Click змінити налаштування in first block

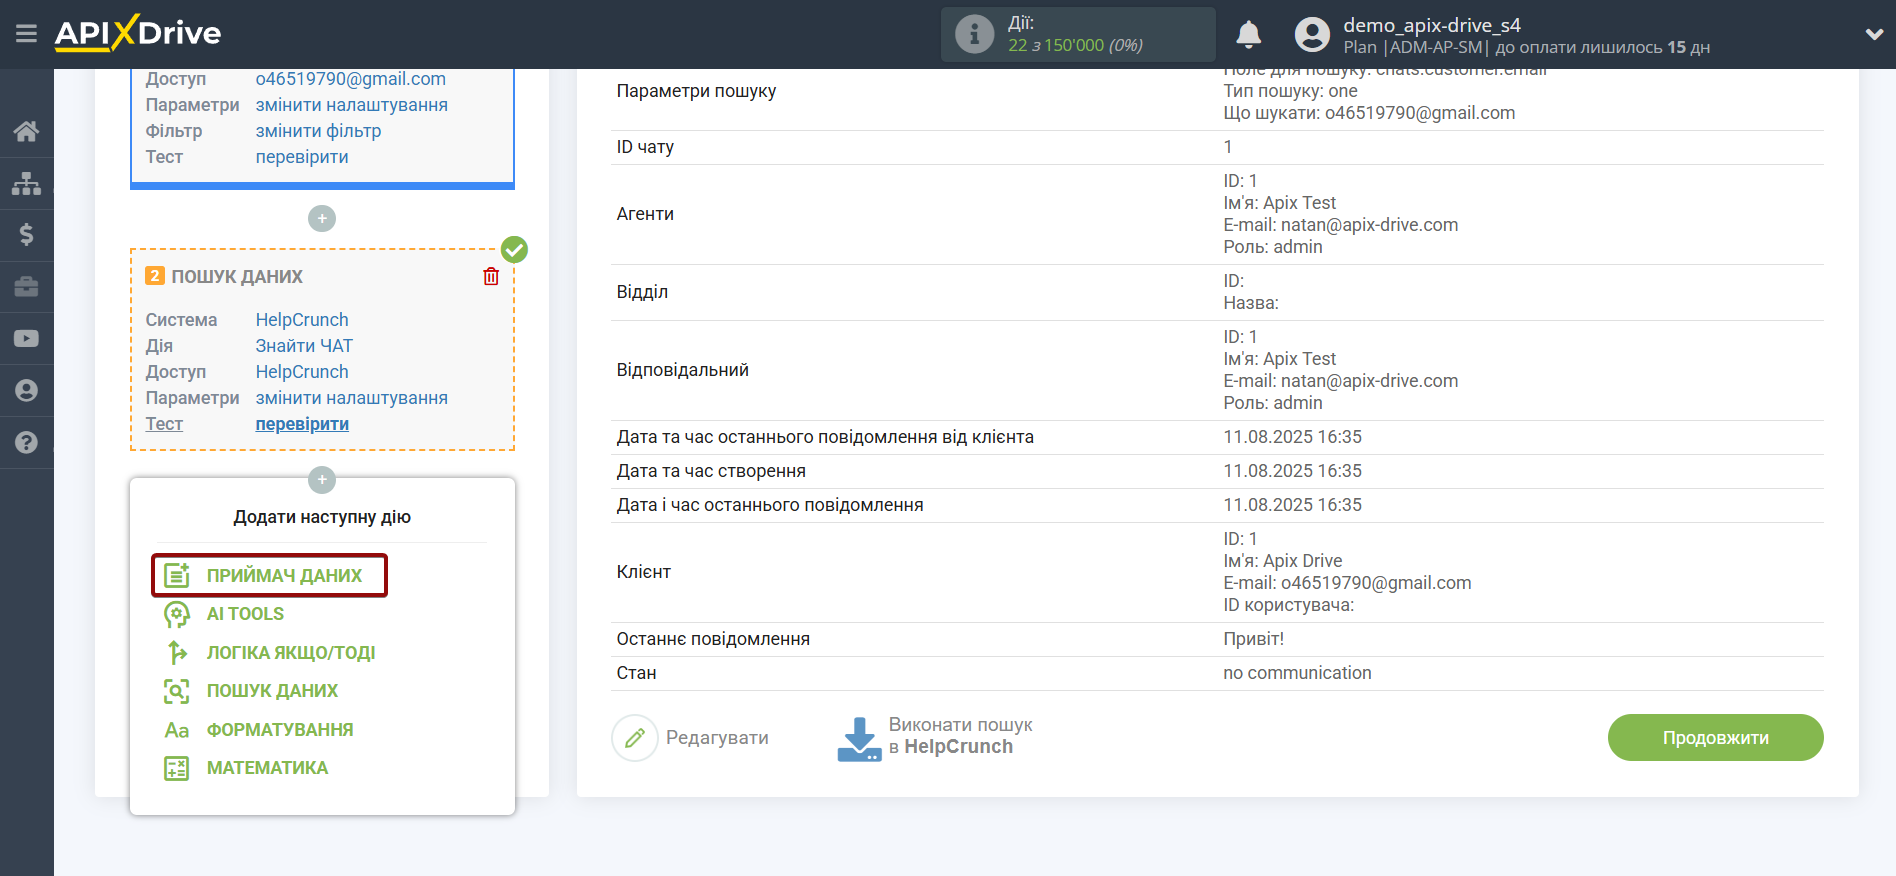[x=351, y=105]
